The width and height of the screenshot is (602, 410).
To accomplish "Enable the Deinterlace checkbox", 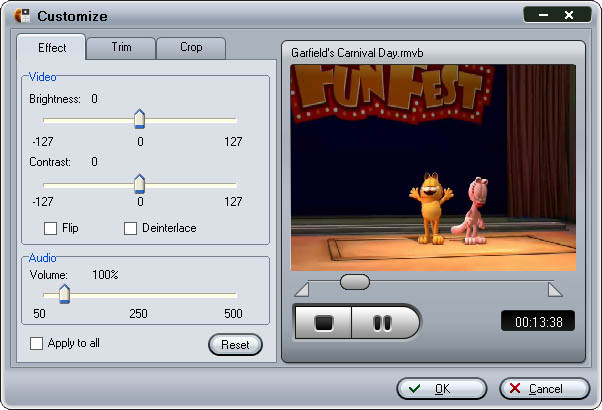I will click(x=130, y=228).
